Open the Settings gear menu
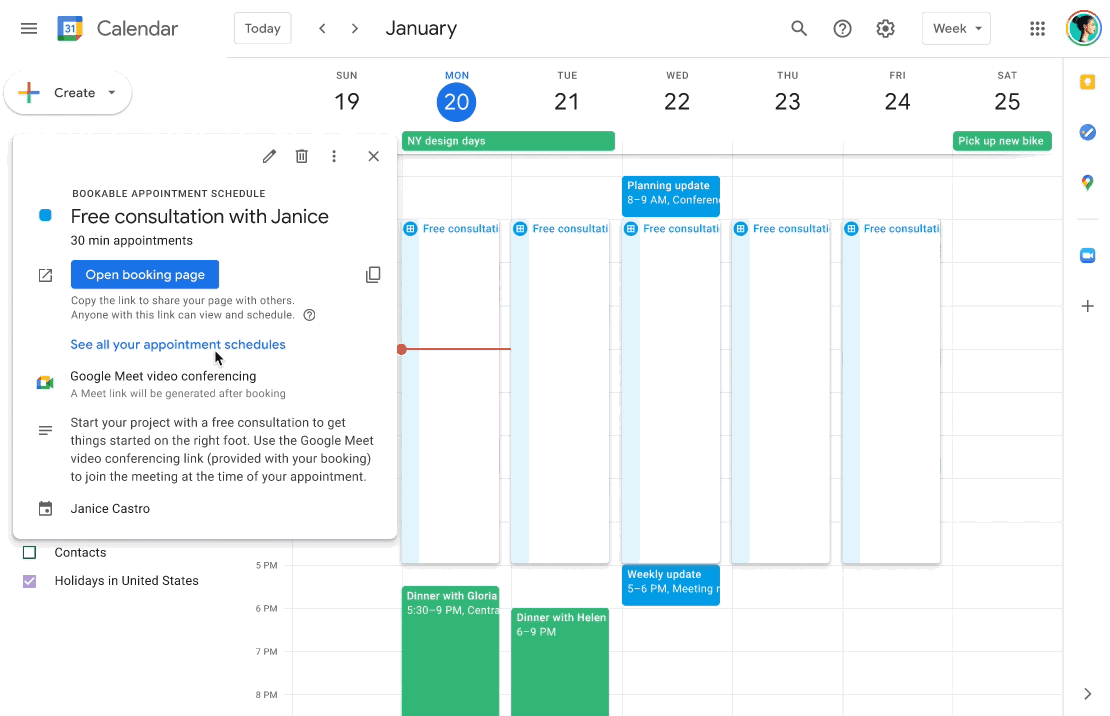The image size is (1110, 716). click(885, 29)
